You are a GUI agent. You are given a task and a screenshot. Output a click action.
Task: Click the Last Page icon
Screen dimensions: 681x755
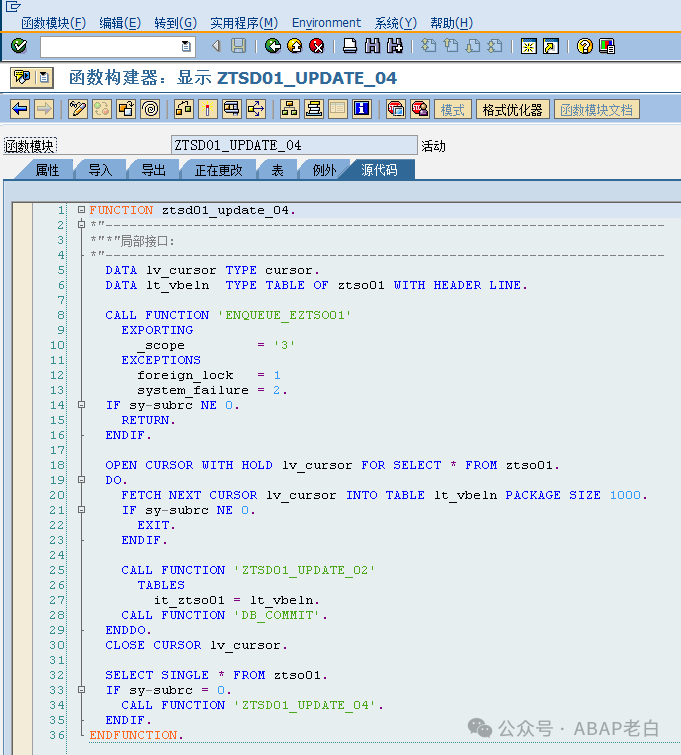[x=495, y=46]
